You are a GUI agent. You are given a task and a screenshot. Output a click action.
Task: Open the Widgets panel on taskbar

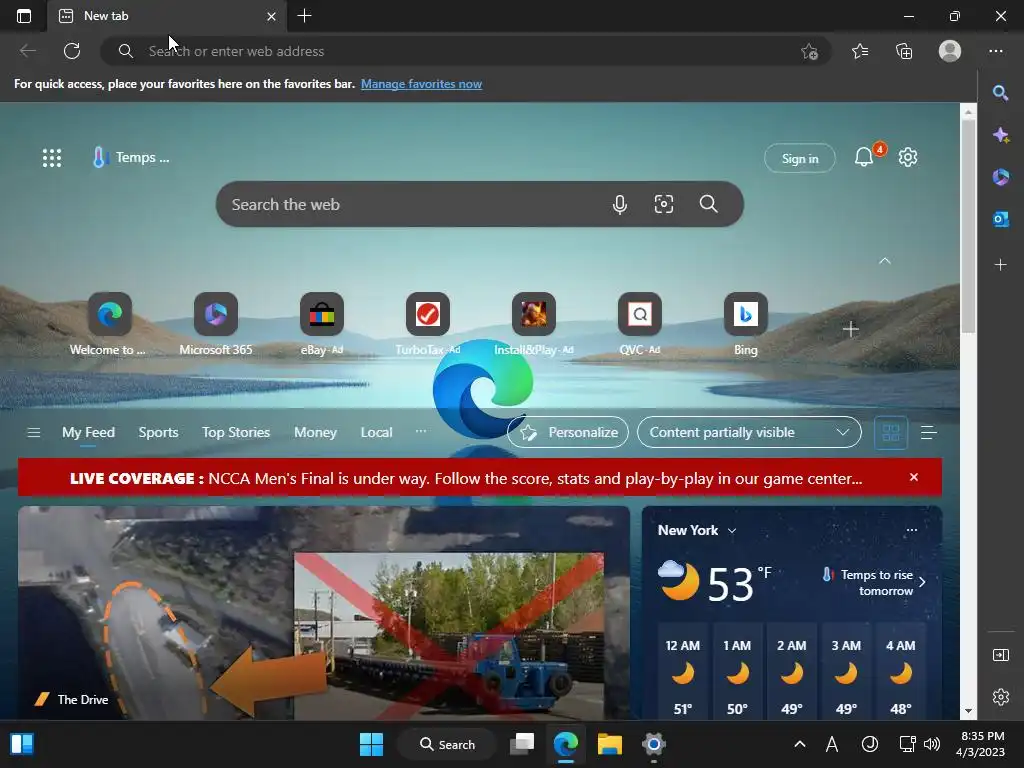(22, 744)
